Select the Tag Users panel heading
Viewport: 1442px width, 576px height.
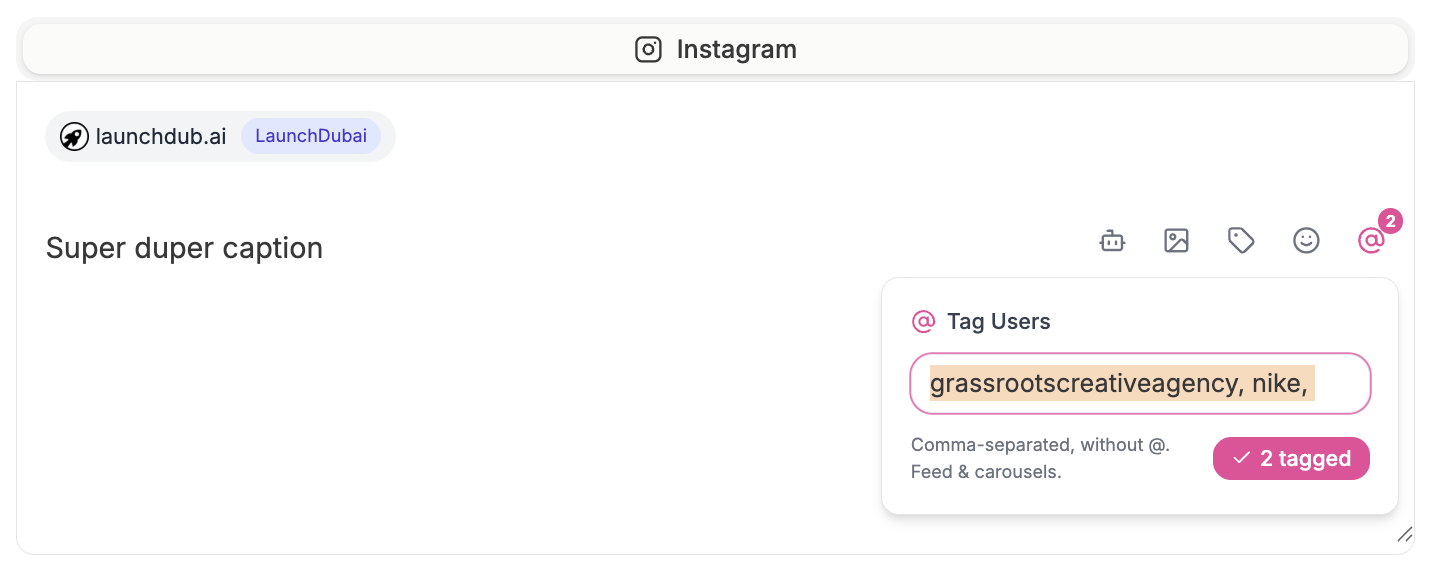pyautogui.click(x=1000, y=321)
